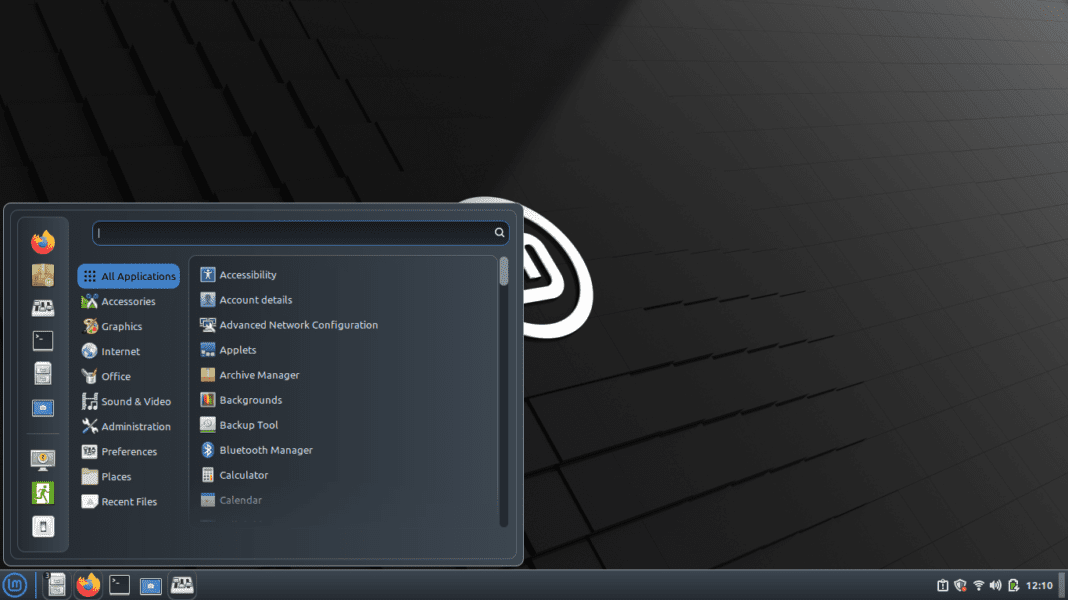Open the Files manager sidebar icon
The height and width of the screenshot is (600, 1068).
pos(42,374)
